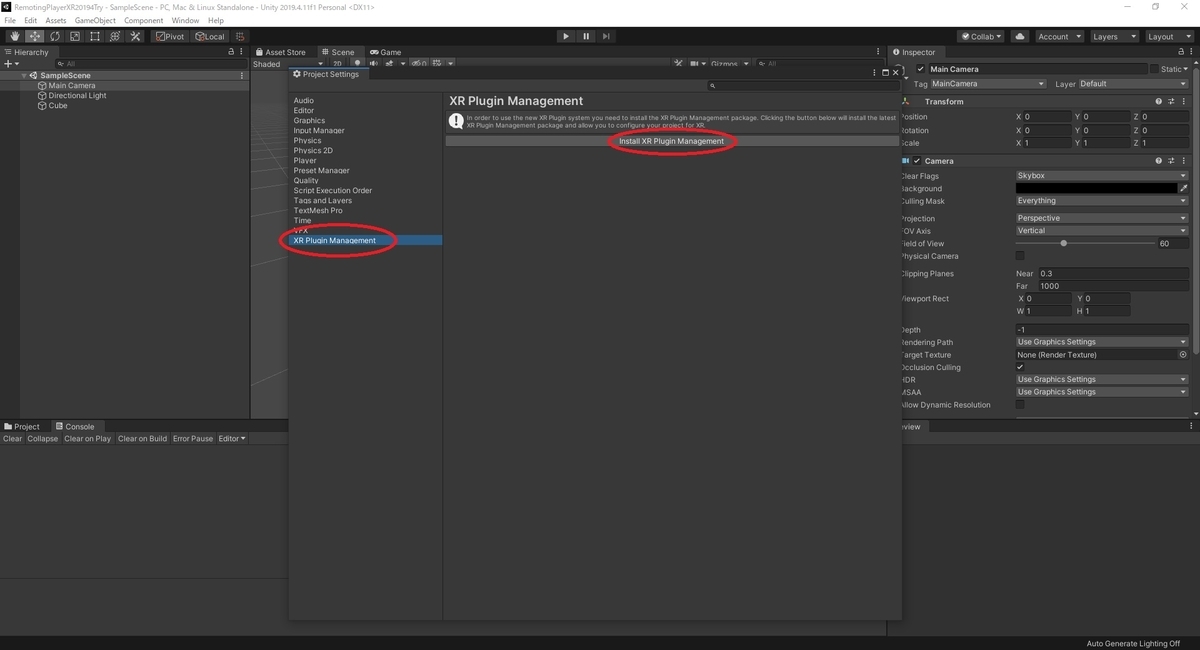
Task: Toggle Occlusion Culling checkbox
Action: click(1020, 367)
